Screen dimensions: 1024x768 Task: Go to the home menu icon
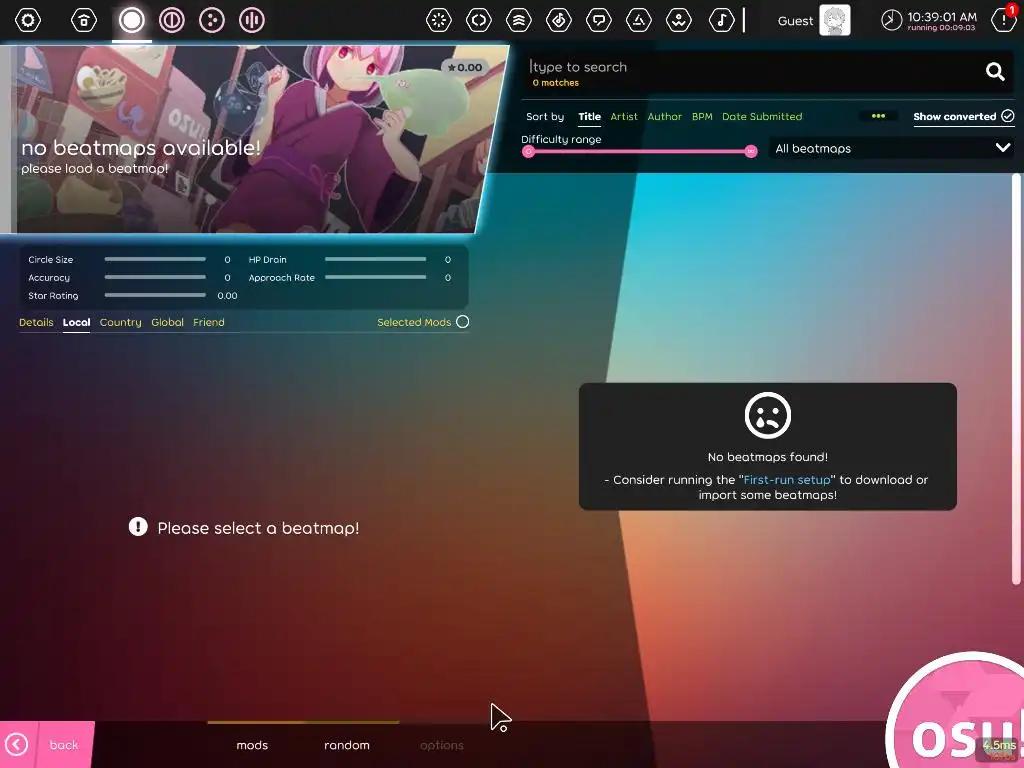pos(84,20)
